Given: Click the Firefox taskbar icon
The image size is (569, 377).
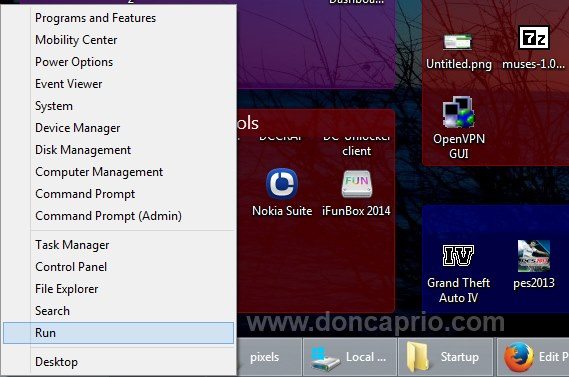Looking at the screenshot, I should (519, 357).
